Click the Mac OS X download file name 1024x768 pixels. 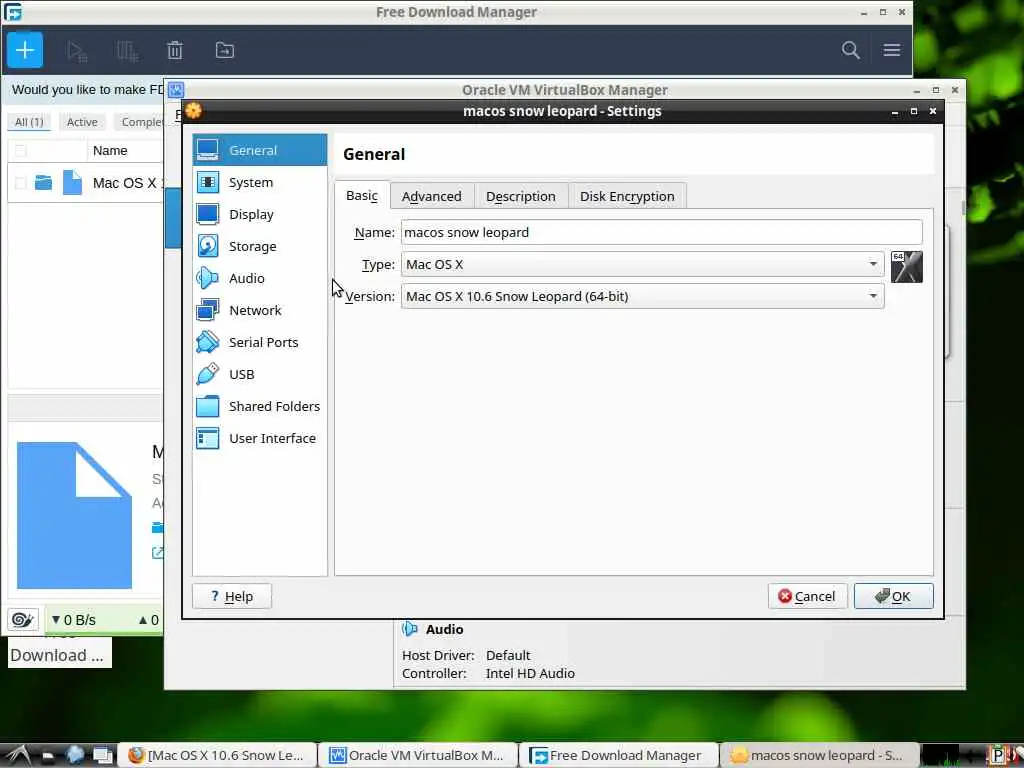127,183
